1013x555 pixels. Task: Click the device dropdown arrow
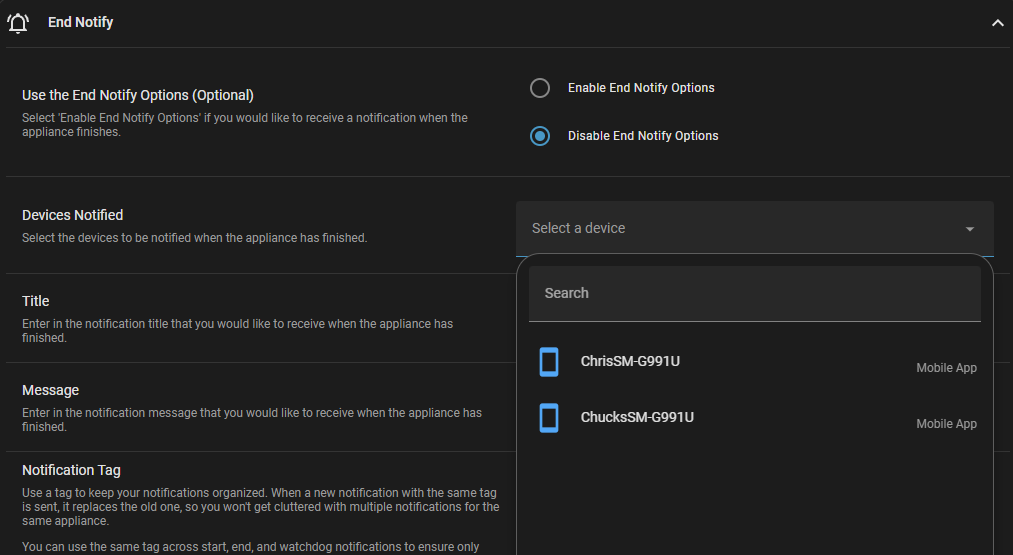coord(969,229)
